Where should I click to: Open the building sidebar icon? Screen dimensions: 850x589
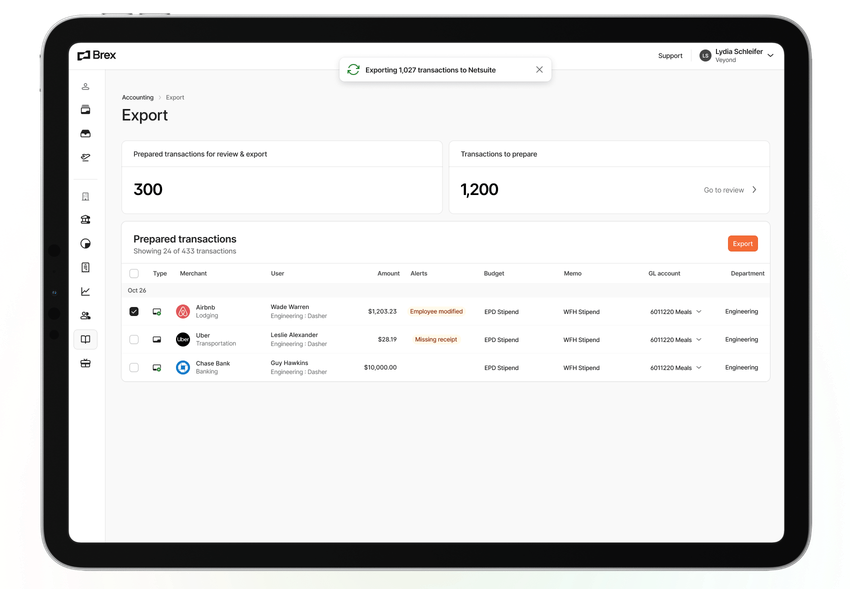[x=85, y=197]
